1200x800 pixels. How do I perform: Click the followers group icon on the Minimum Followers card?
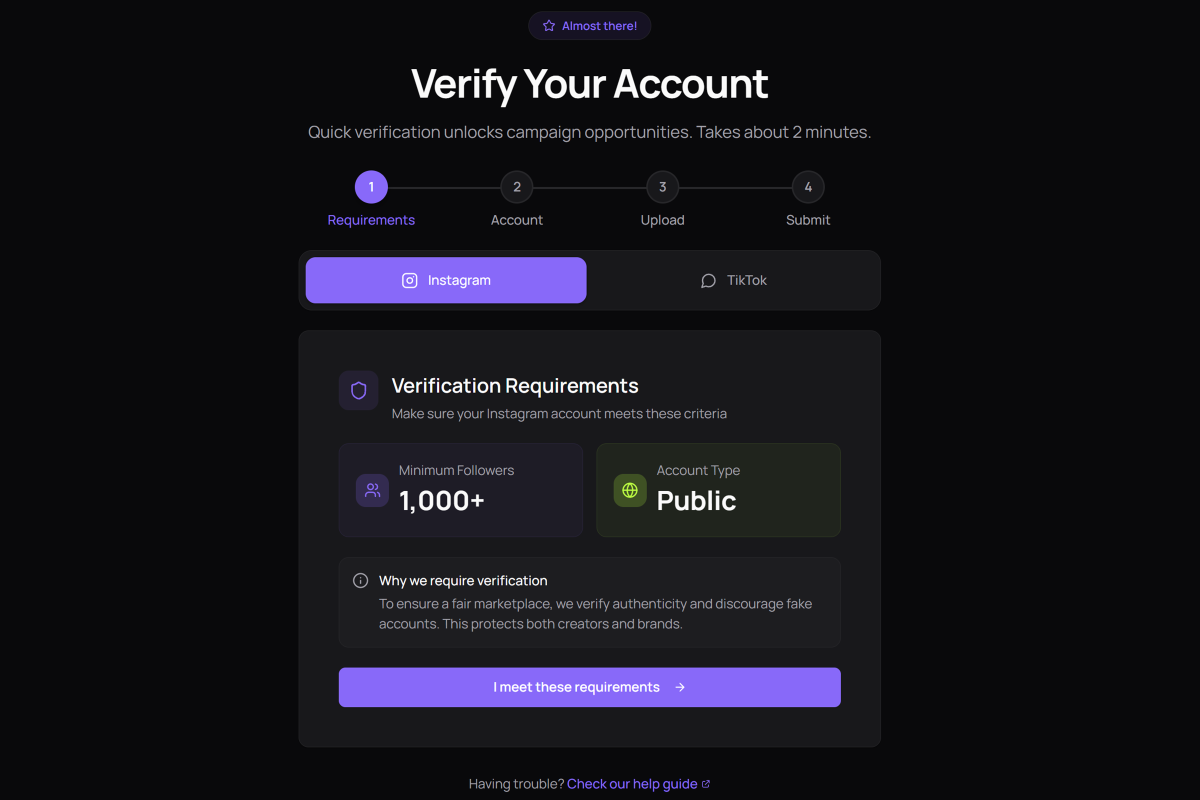pos(372,490)
